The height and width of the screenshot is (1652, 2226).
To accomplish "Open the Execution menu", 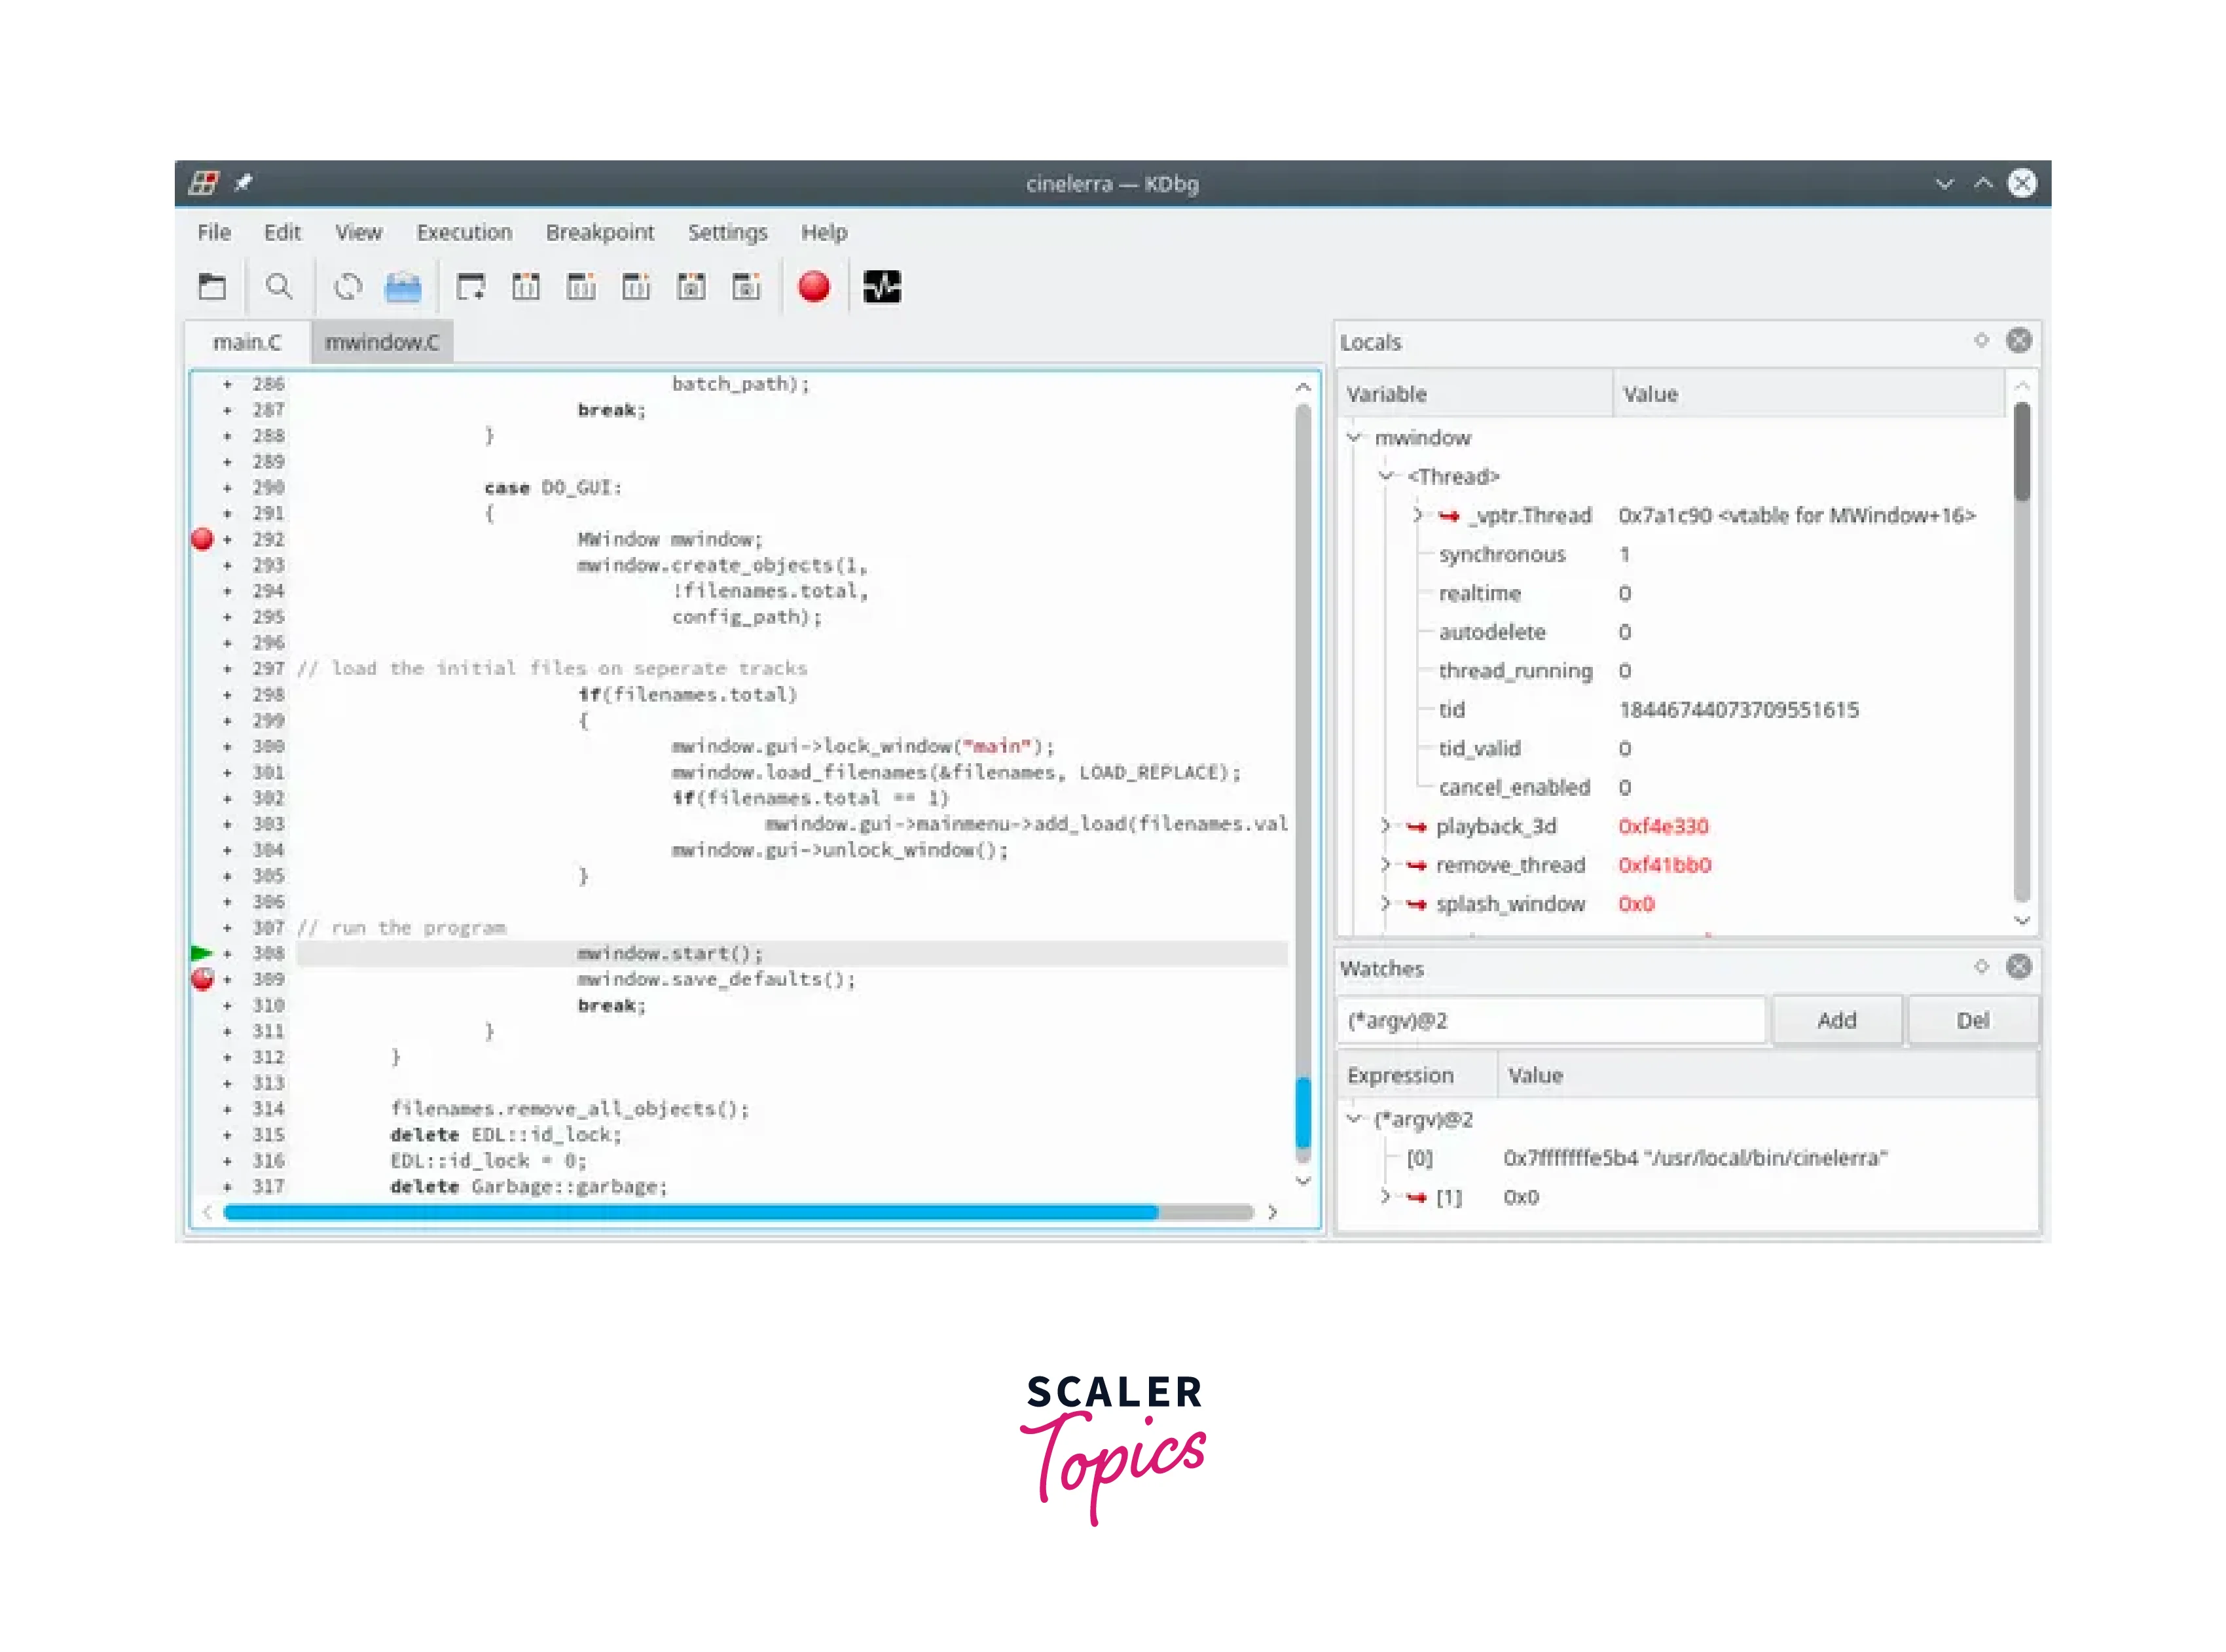I will [x=464, y=232].
